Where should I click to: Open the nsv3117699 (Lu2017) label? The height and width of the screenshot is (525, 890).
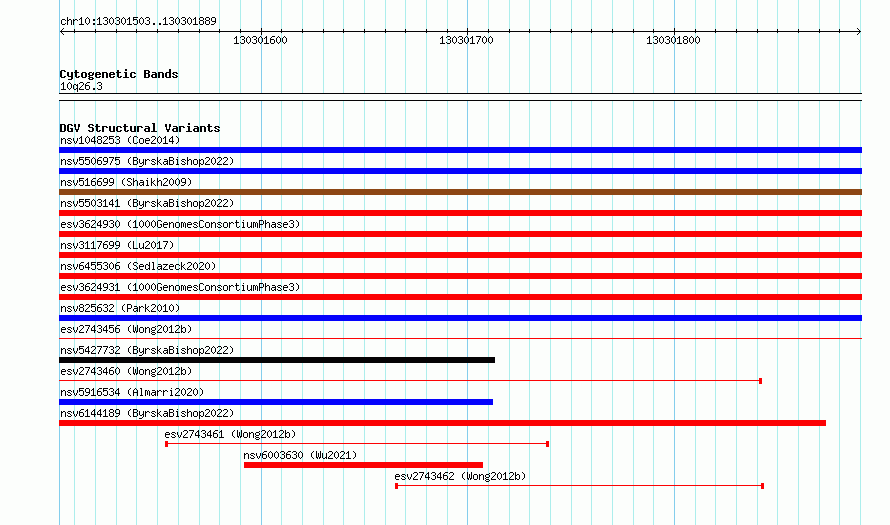[117, 245]
